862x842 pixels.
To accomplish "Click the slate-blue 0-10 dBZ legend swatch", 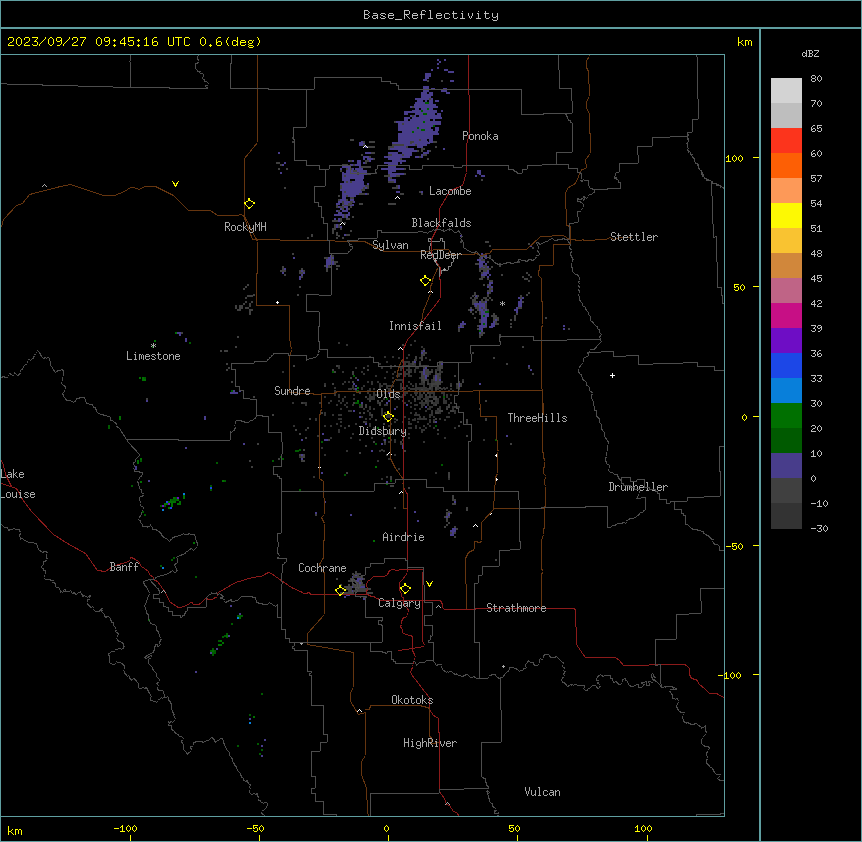I will click(x=786, y=466).
